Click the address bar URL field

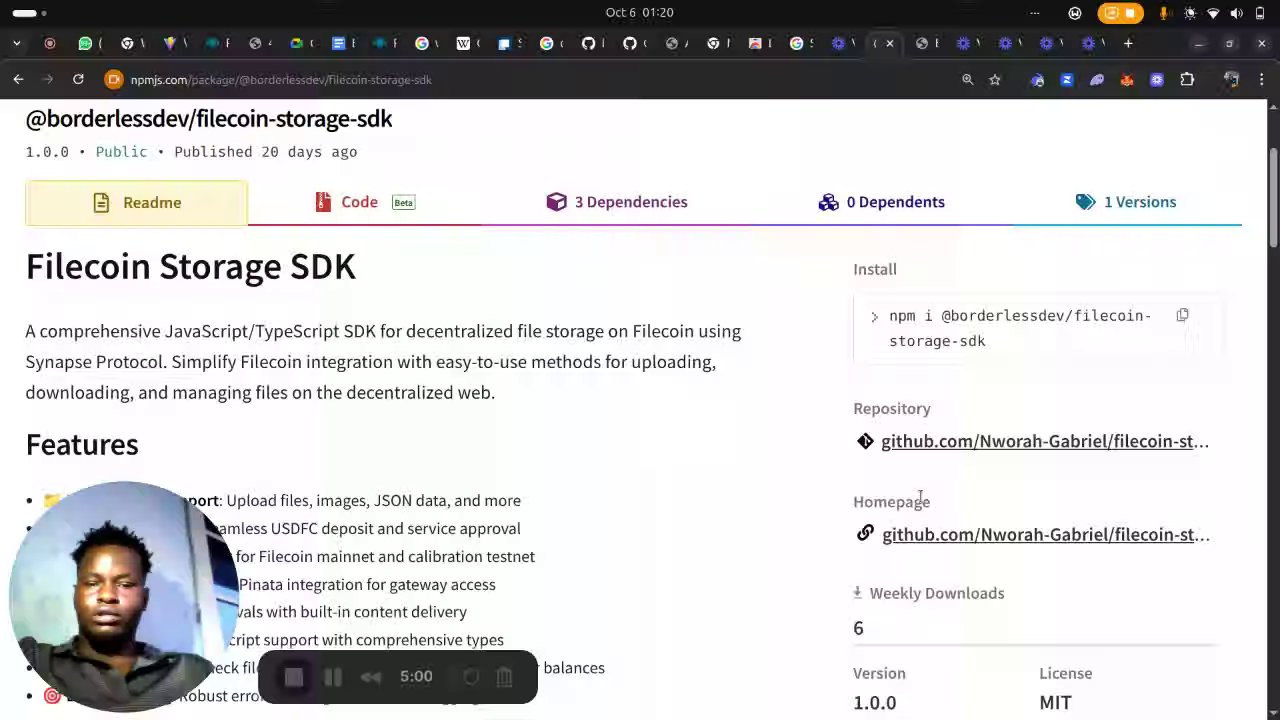(x=540, y=79)
